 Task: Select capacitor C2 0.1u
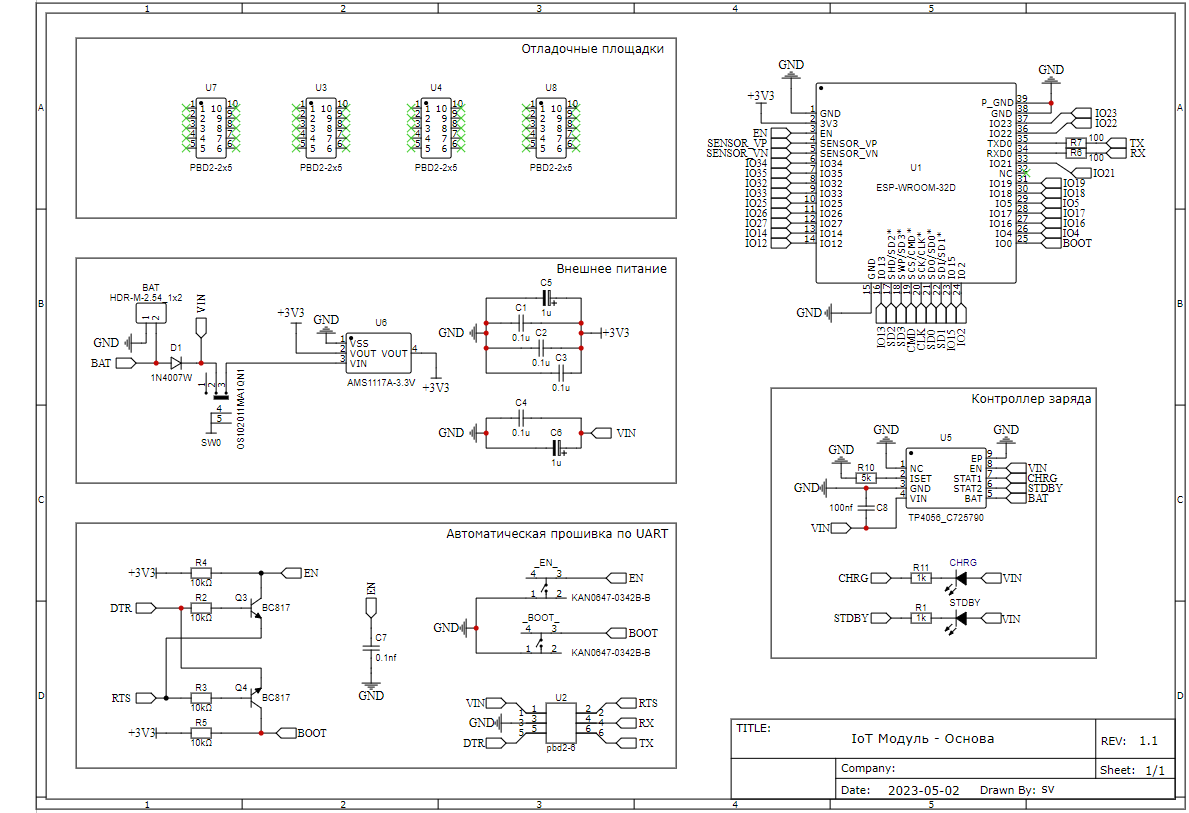coord(541,348)
